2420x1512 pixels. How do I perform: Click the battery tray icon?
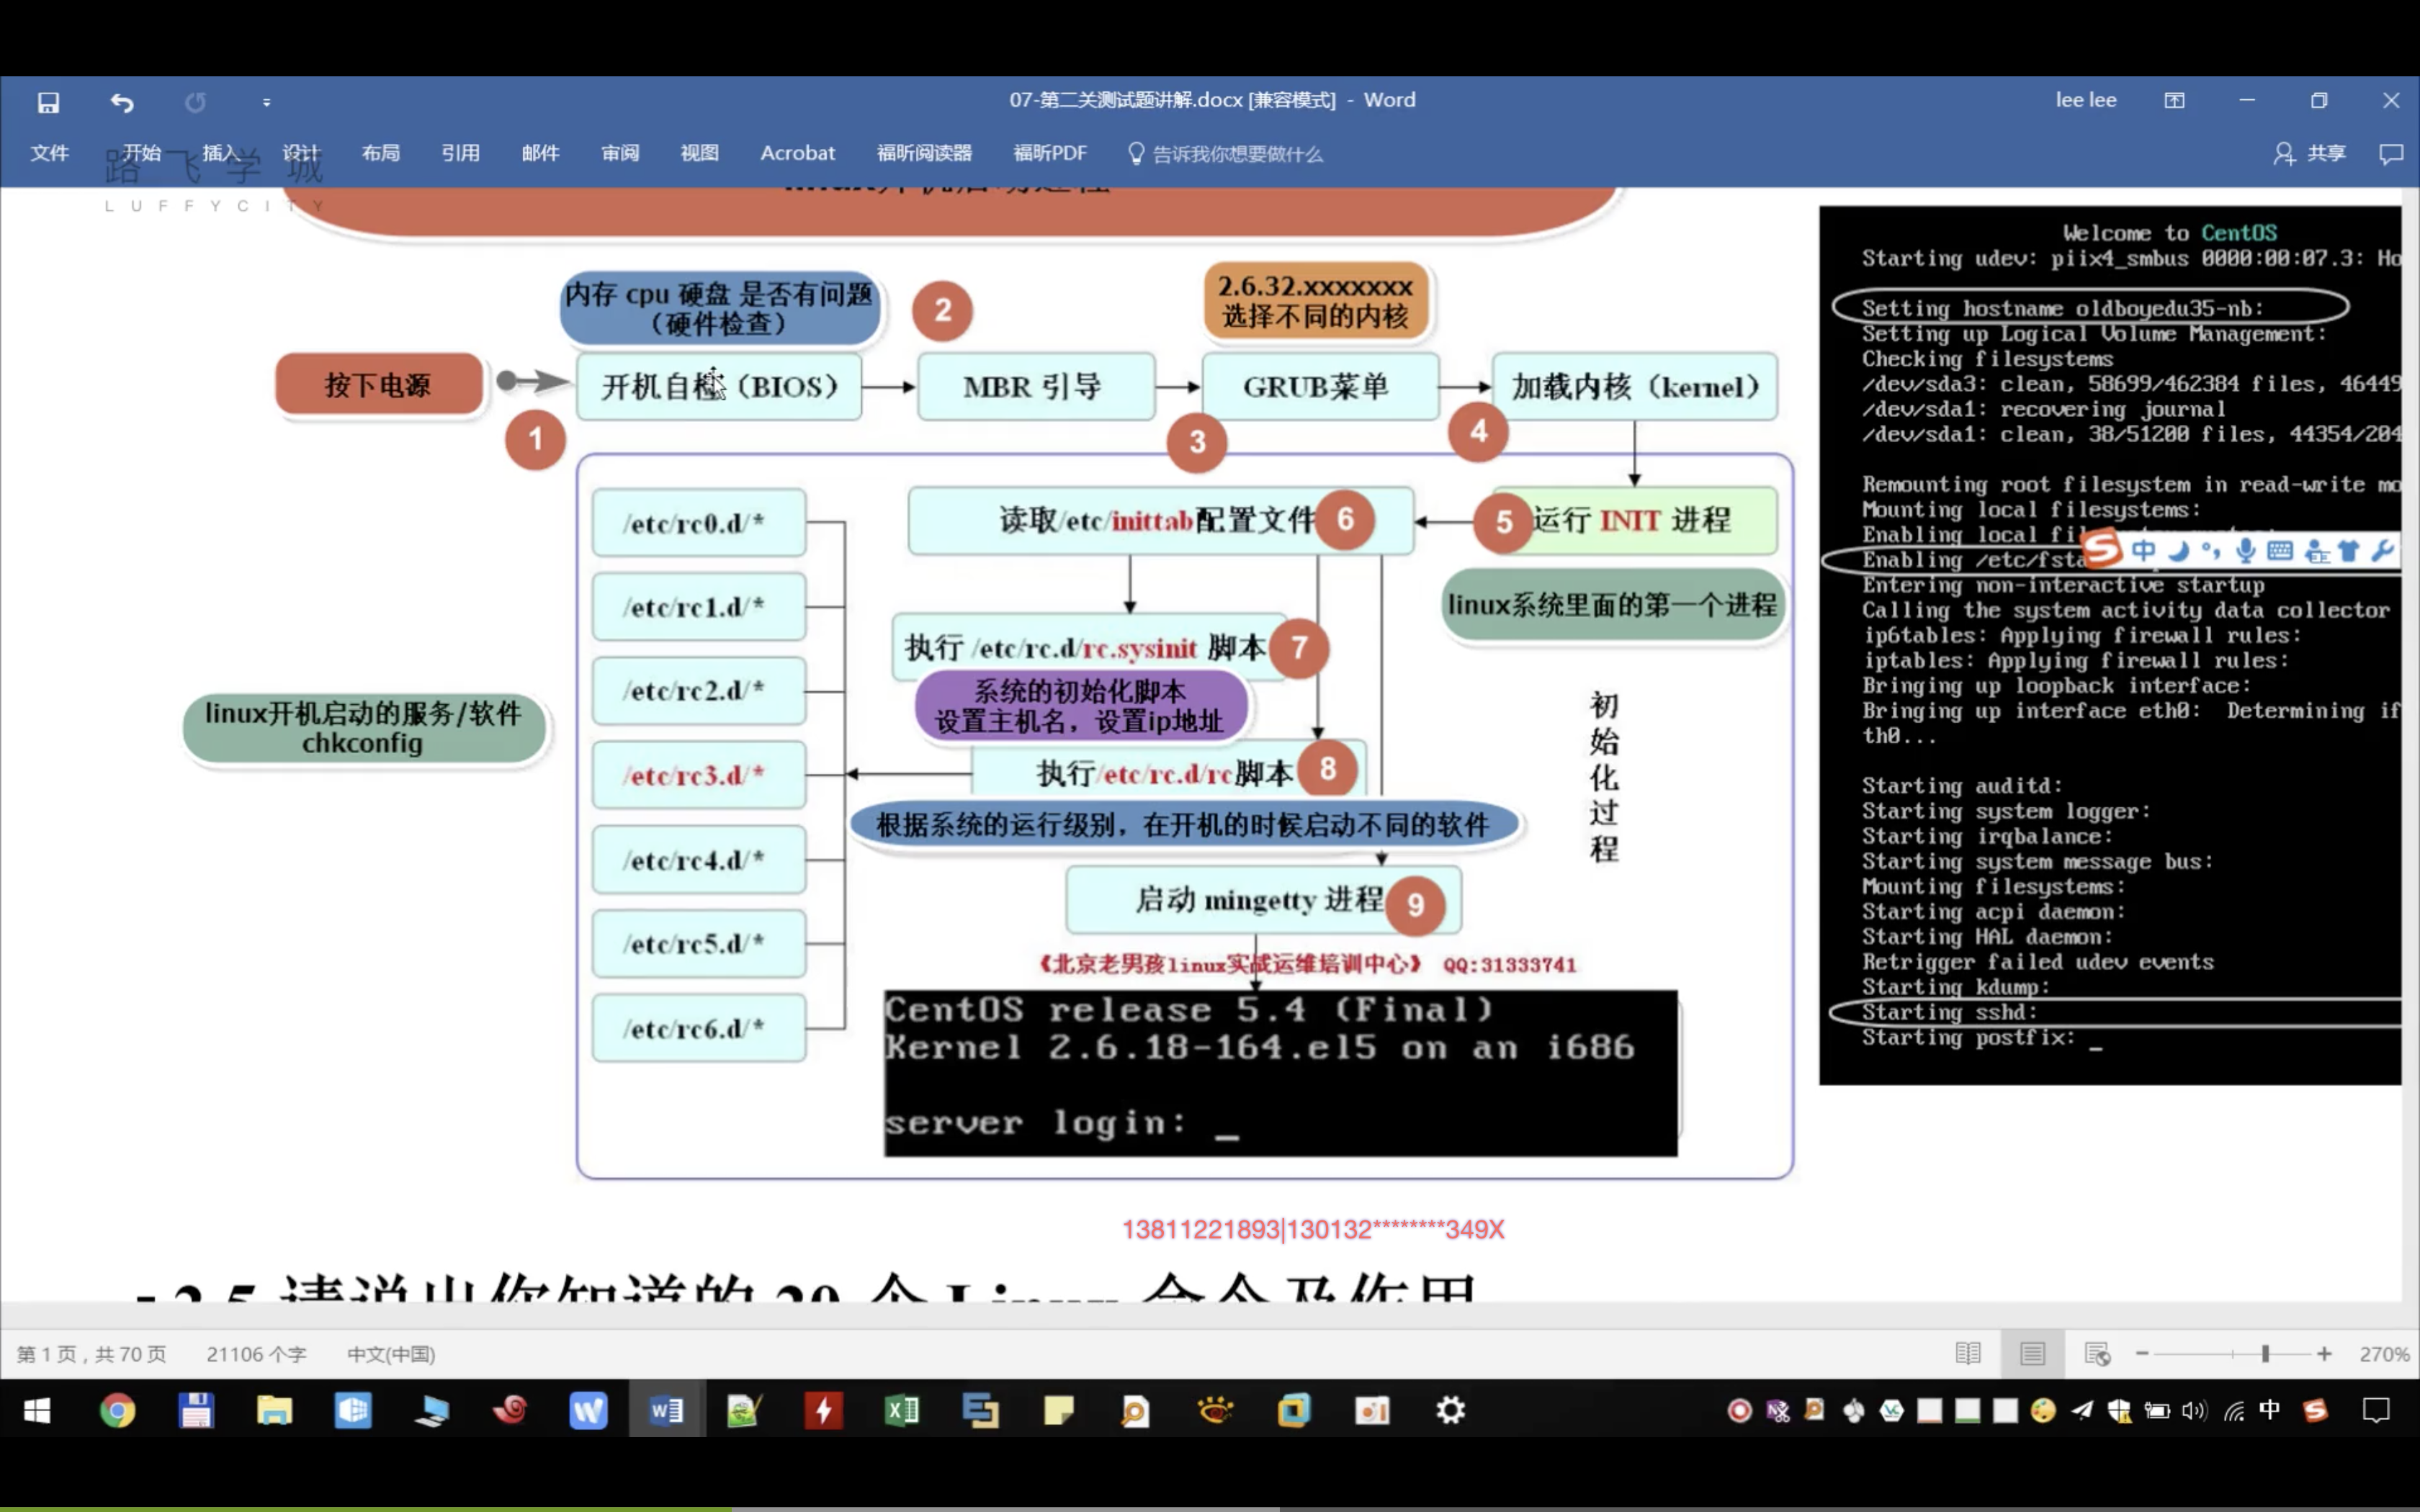(x=2157, y=1410)
